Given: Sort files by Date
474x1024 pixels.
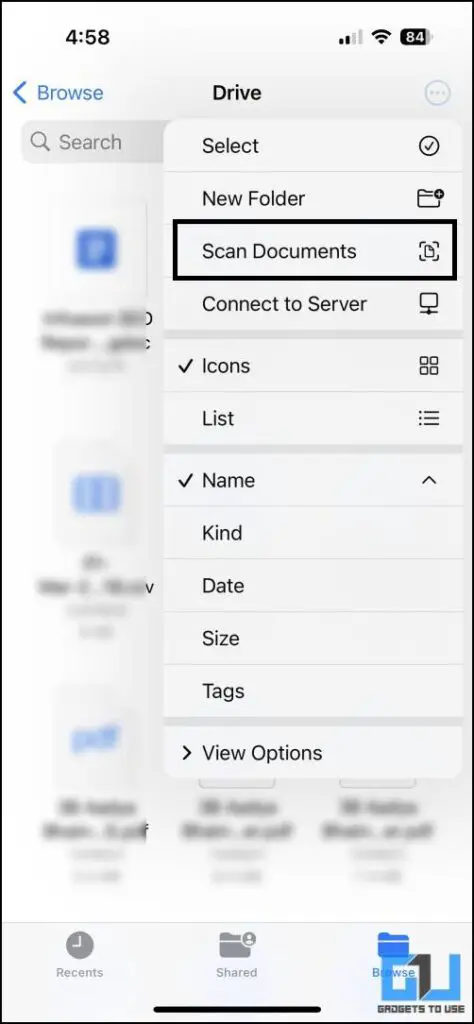Looking at the screenshot, I should pos(313,586).
